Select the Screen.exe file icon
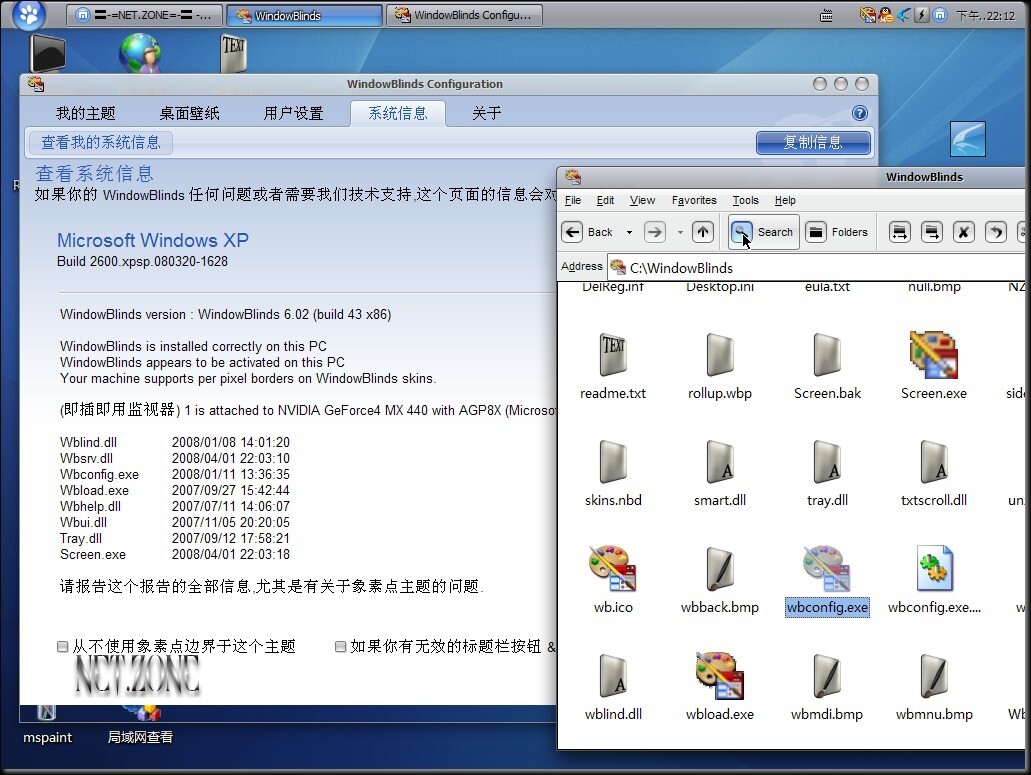This screenshot has width=1031, height=775. tap(933, 355)
